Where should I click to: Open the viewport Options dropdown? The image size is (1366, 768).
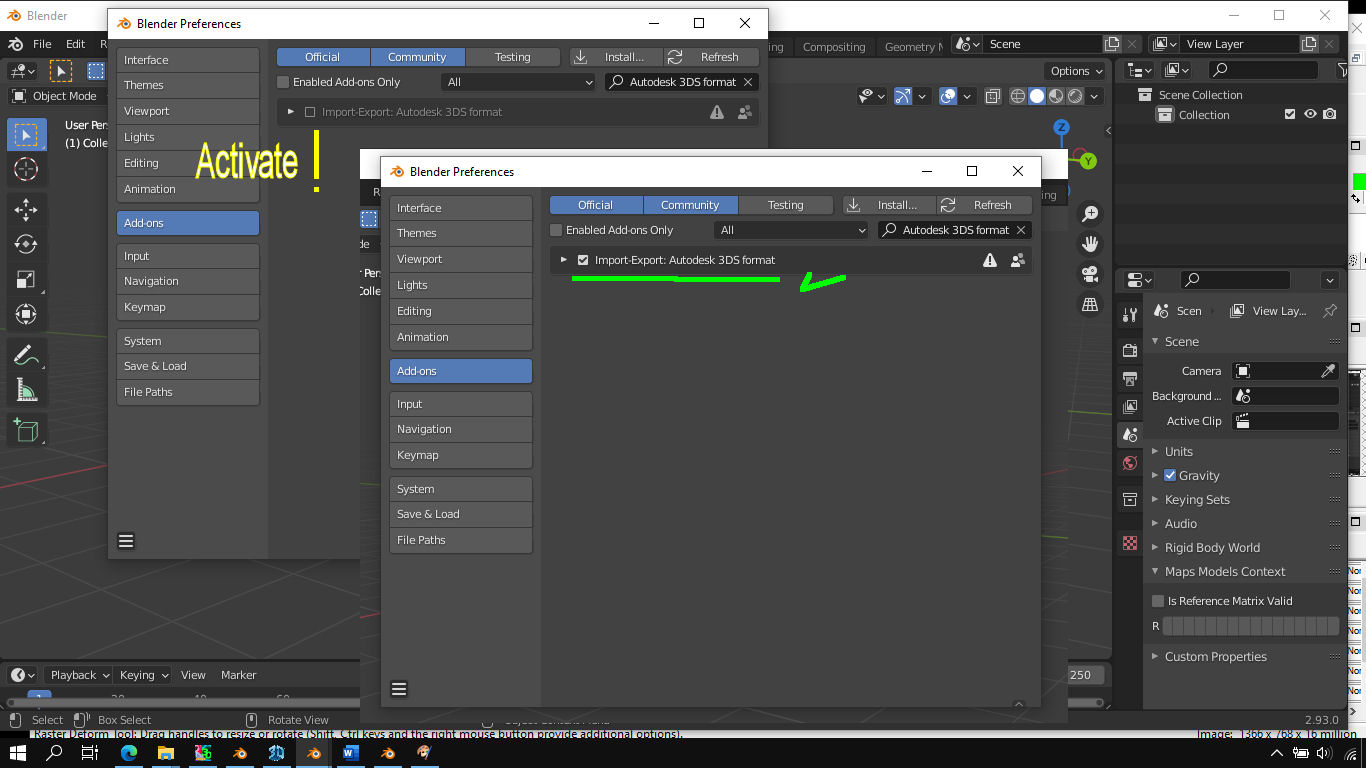[x=1075, y=71]
